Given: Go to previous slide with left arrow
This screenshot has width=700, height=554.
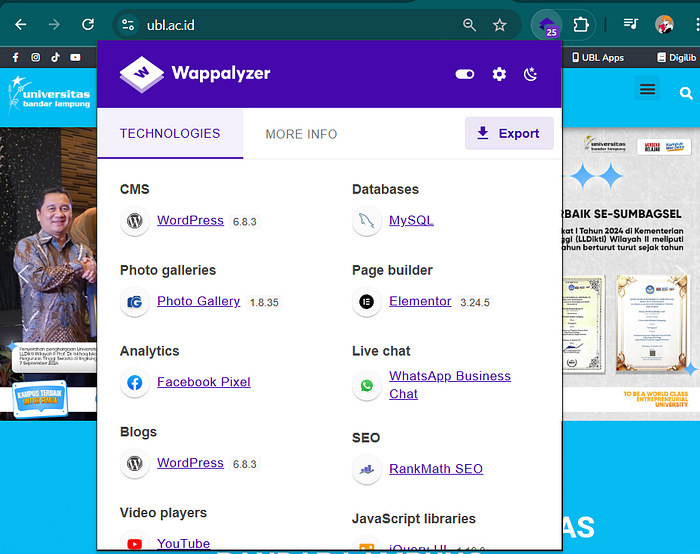Looking at the screenshot, I should coord(23,274).
